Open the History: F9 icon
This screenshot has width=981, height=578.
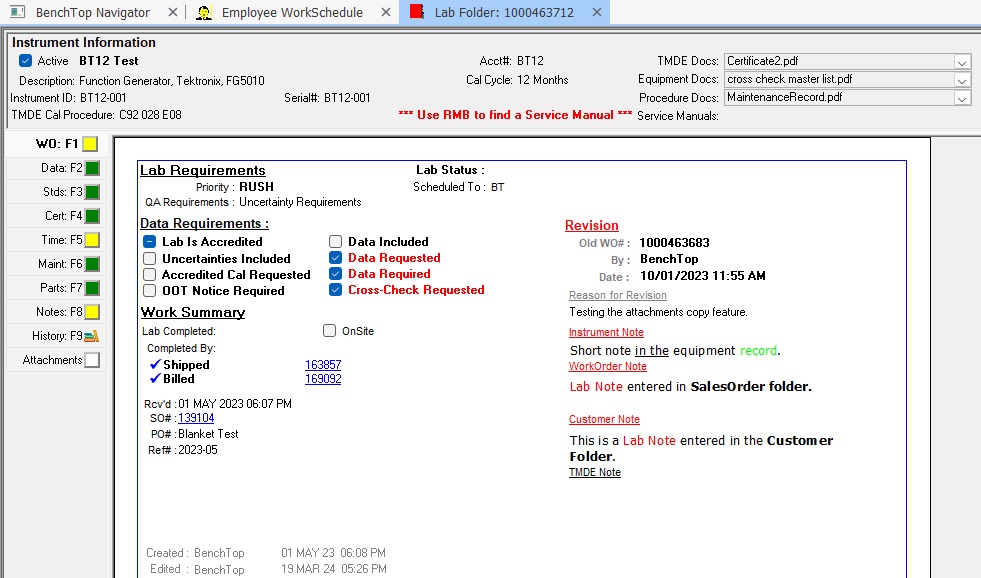click(92, 336)
